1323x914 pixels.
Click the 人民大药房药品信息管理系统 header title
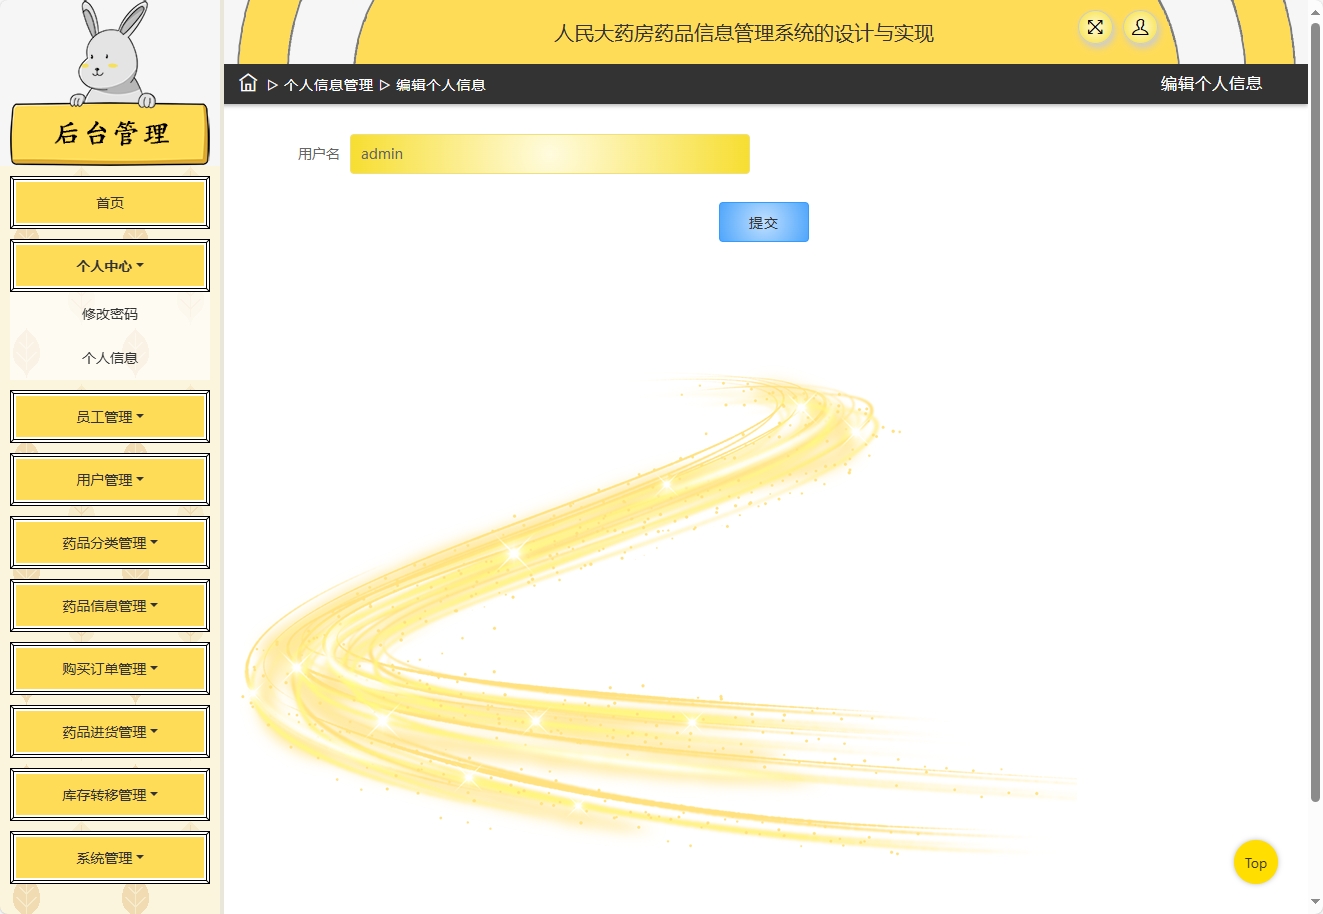(744, 33)
